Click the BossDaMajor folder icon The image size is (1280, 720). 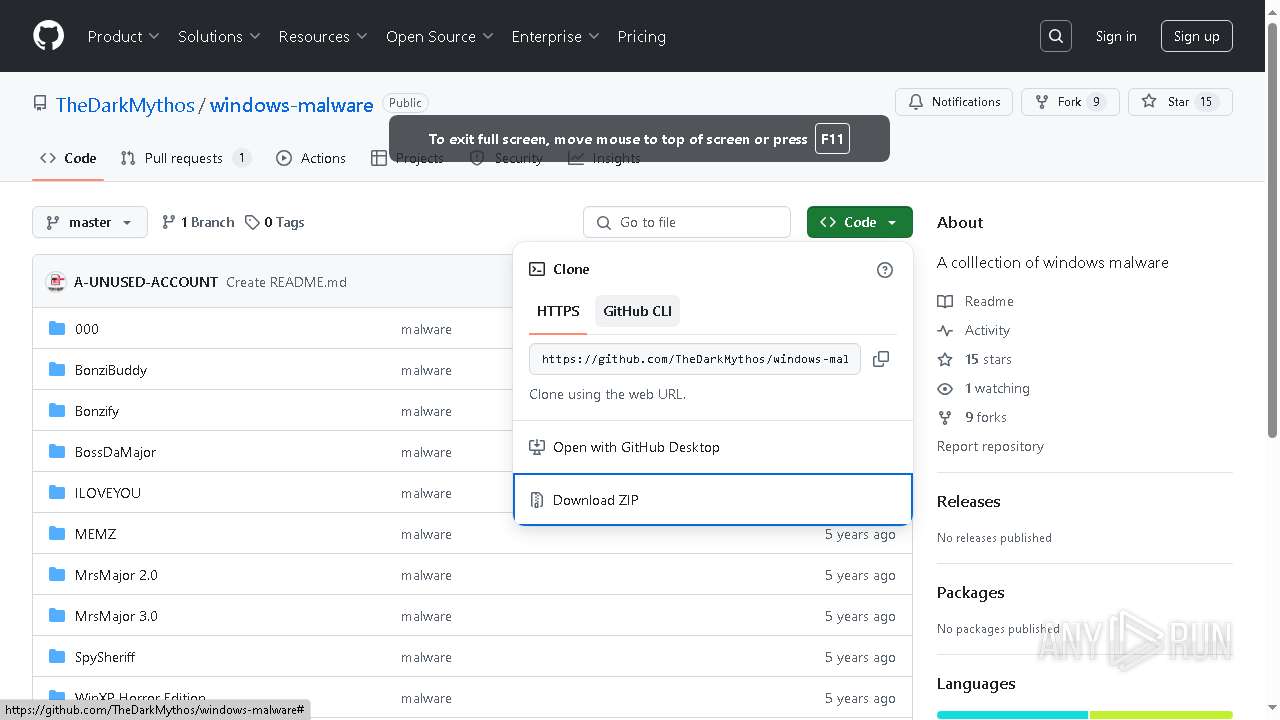click(57, 452)
